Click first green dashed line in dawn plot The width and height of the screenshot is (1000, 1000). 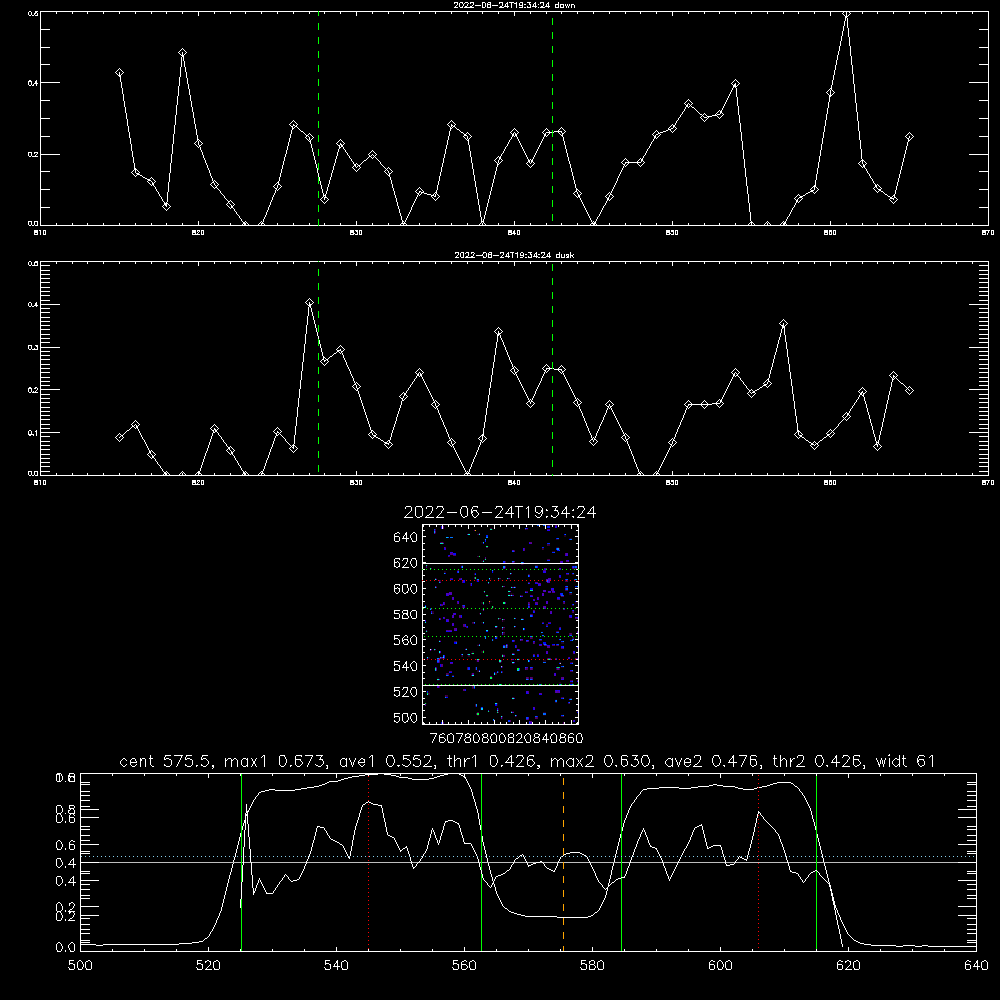pyautogui.click(x=318, y=118)
